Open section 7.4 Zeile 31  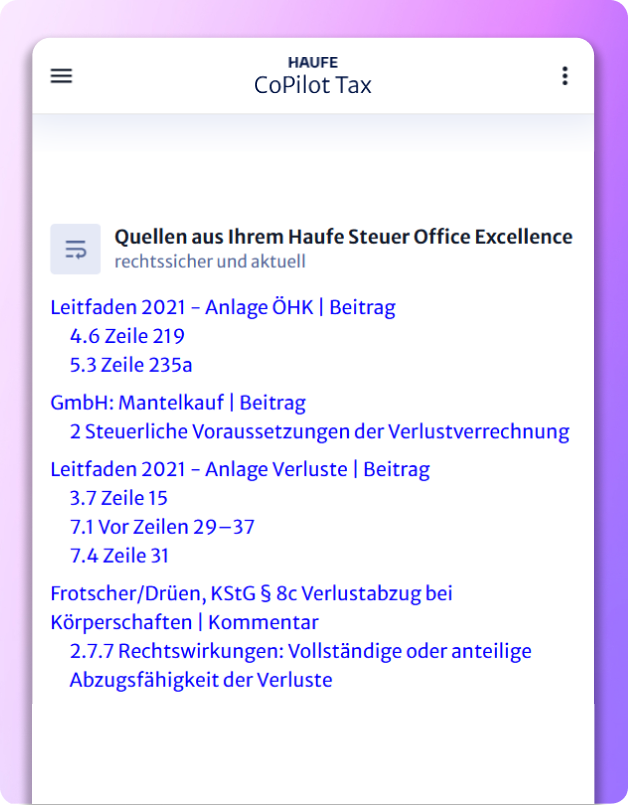pos(119,555)
